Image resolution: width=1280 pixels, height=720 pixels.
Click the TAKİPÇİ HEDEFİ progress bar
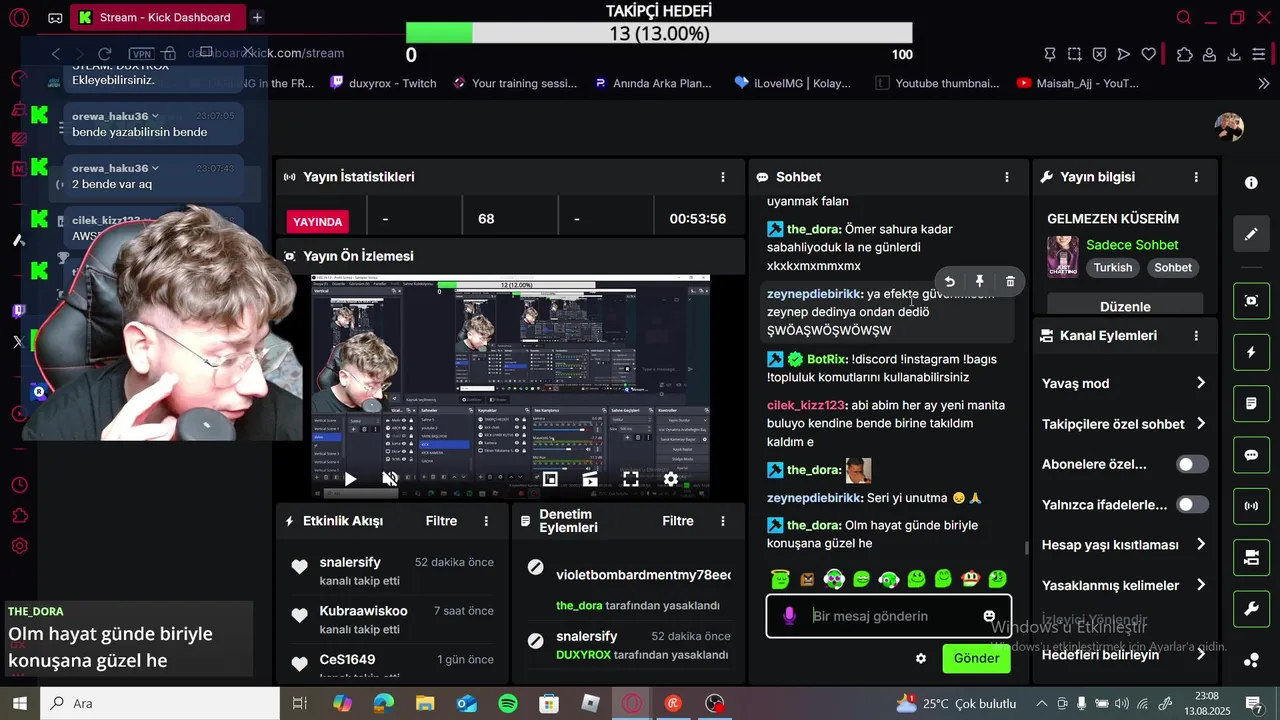[659, 33]
